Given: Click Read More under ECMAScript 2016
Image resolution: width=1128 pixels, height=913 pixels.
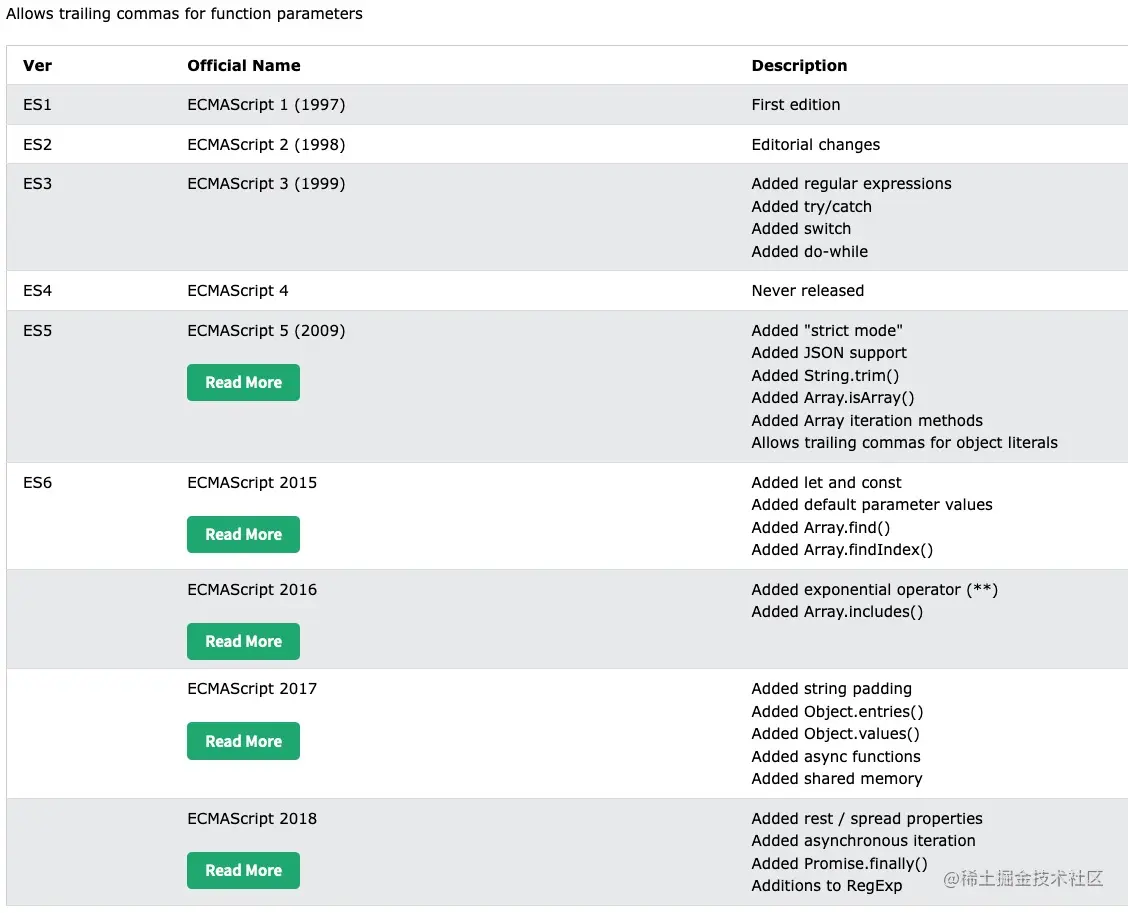Looking at the screenshot, I should pos(243,641).
